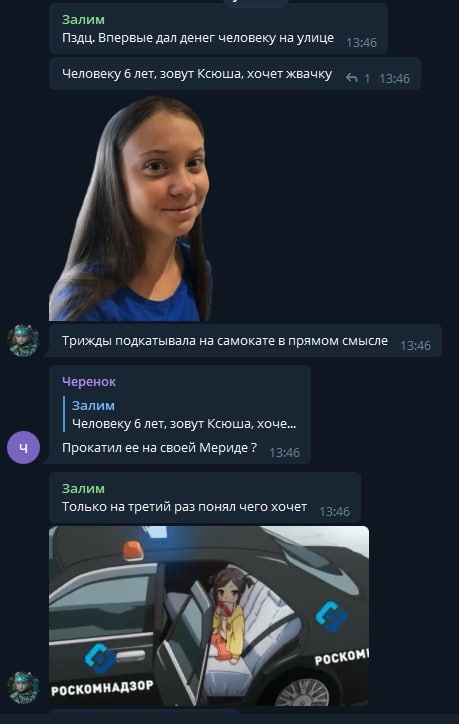
Task: Click the avatar next to Роскомнадзор image
Action: (x=23, y=688)
